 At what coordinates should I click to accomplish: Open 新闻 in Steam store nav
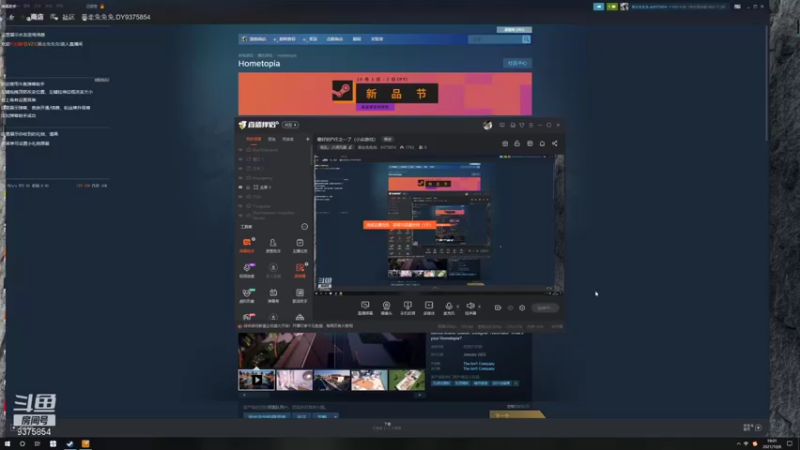pyautogui.click(x=357, y=39)
